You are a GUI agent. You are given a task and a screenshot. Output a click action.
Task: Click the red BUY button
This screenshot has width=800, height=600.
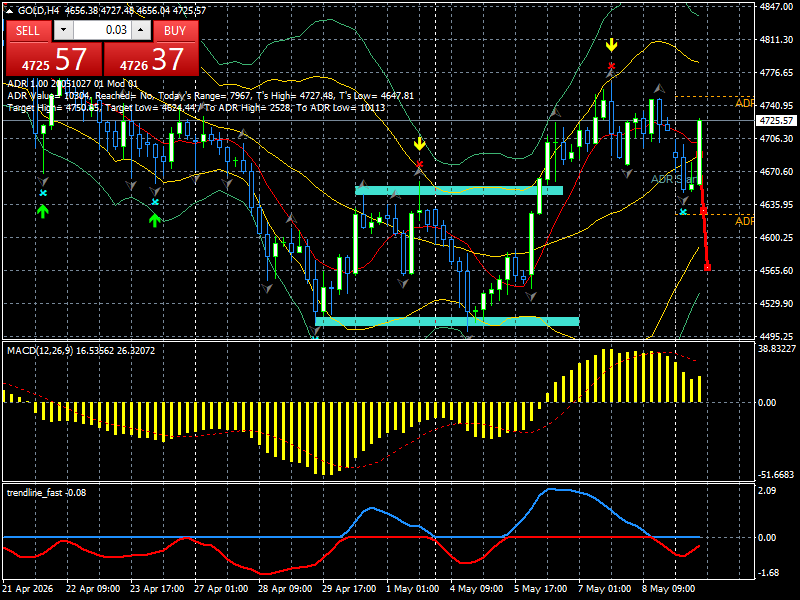(x=175, y=31)
